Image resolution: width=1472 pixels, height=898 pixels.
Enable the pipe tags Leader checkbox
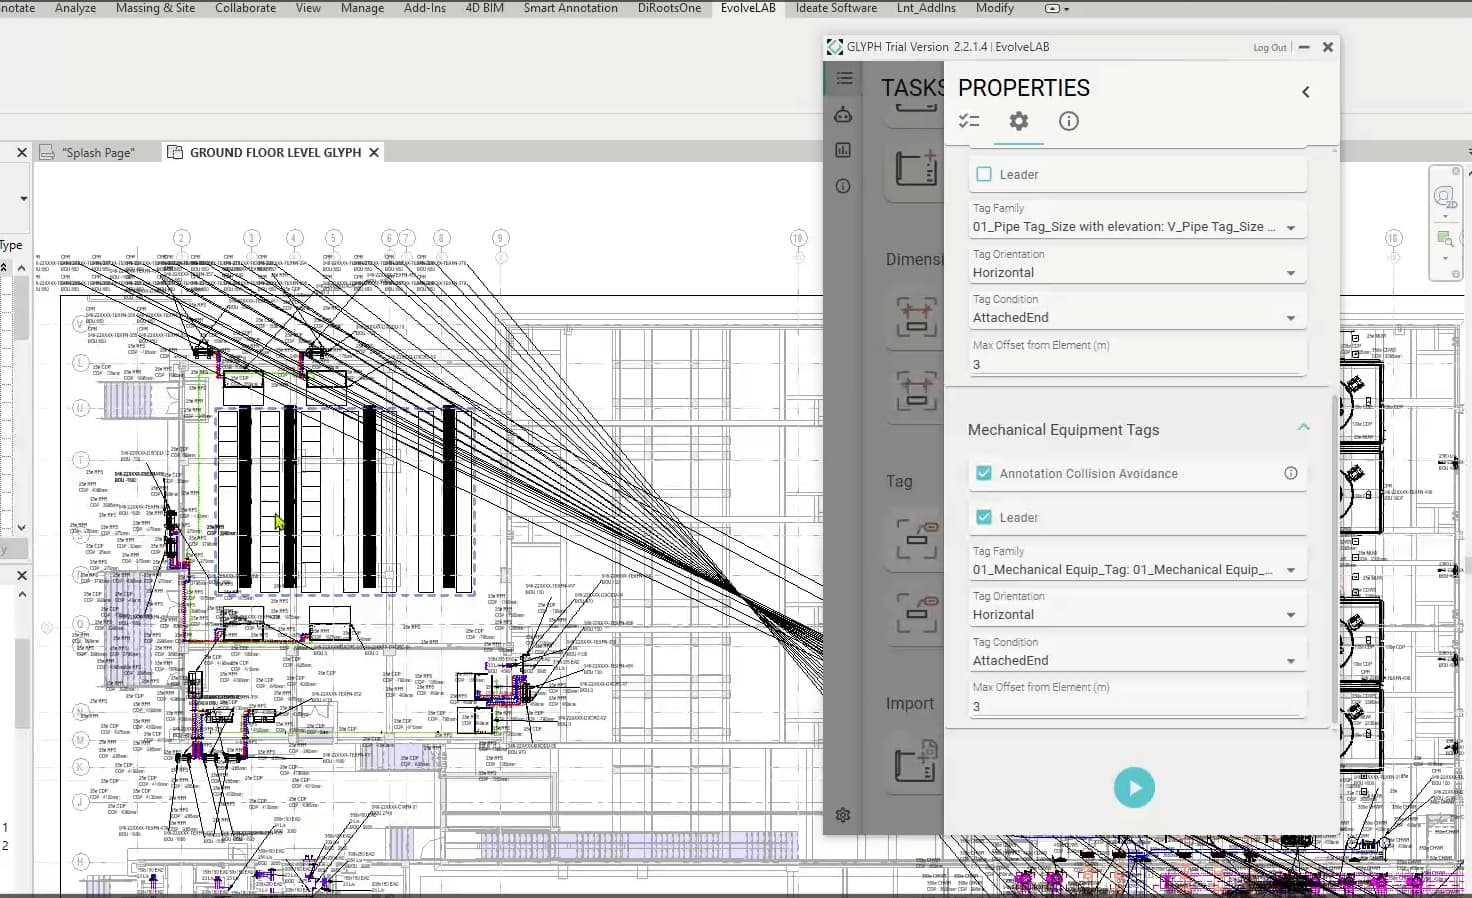click(x=984, y=174)
